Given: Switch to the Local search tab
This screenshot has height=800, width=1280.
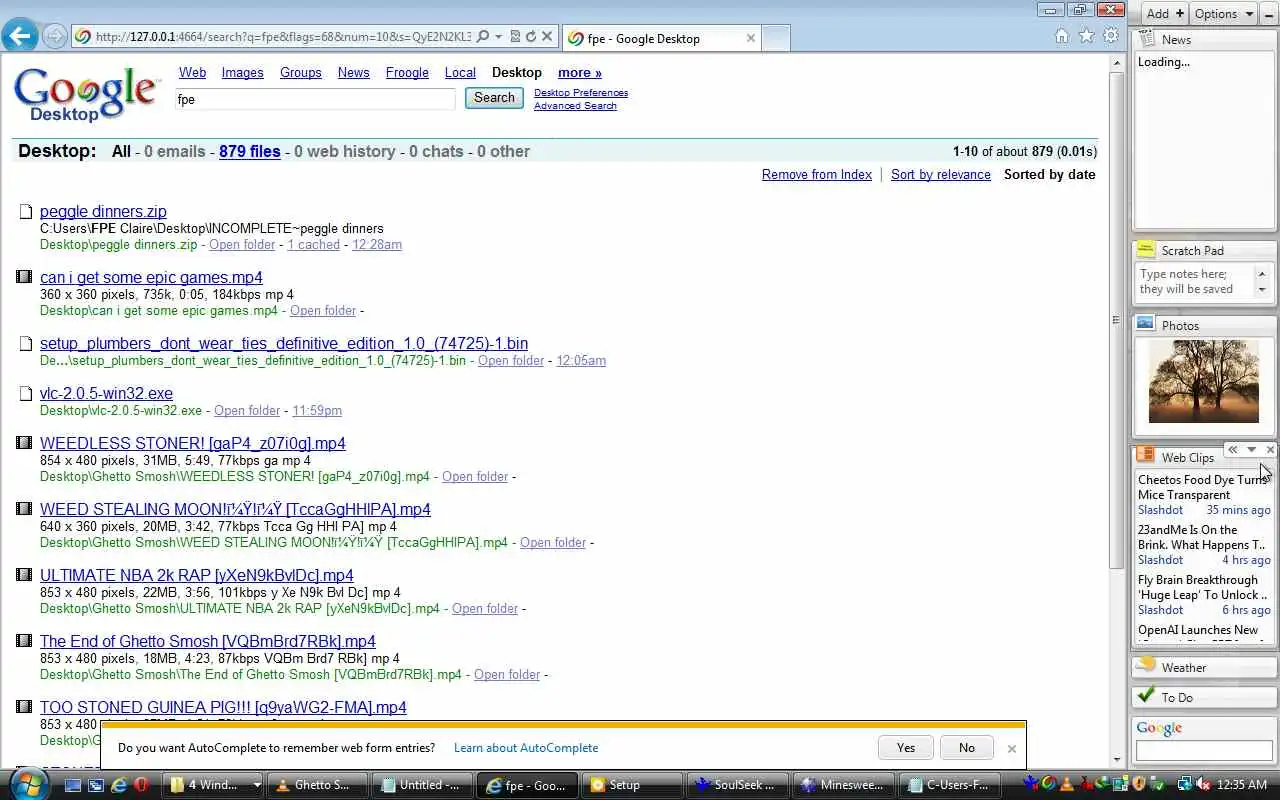Looking at the screenshot, I should click(460, 72).
